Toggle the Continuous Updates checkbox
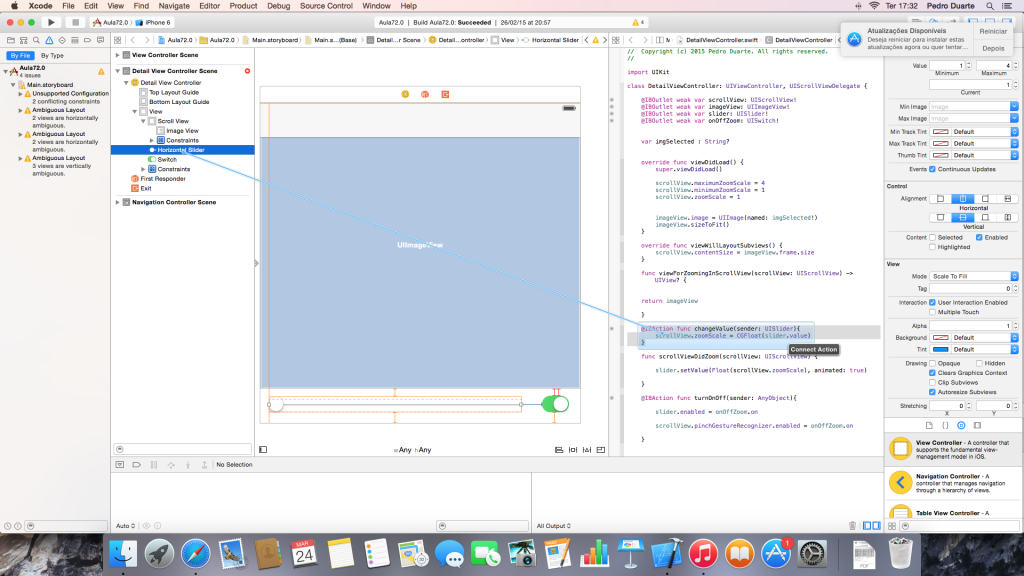This screenshot has height=576, width=1024. click(x=932, y=169)
